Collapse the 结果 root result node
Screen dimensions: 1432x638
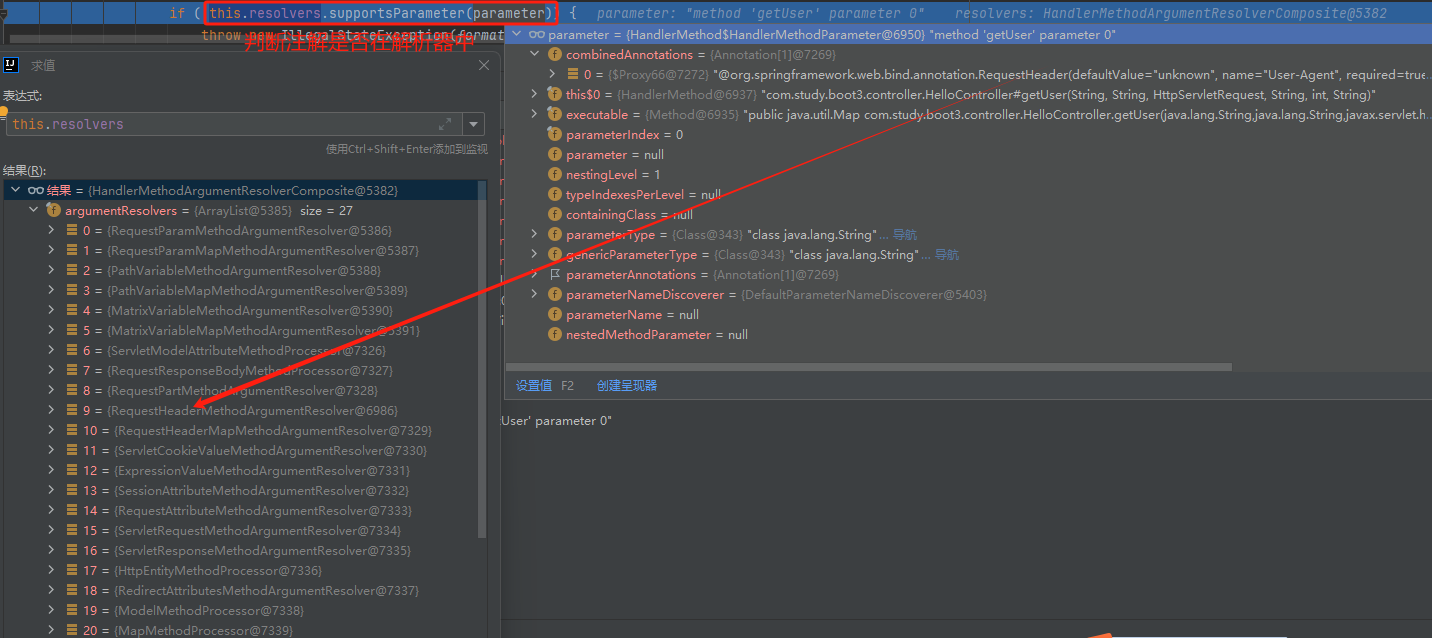[x=14, y=190]
